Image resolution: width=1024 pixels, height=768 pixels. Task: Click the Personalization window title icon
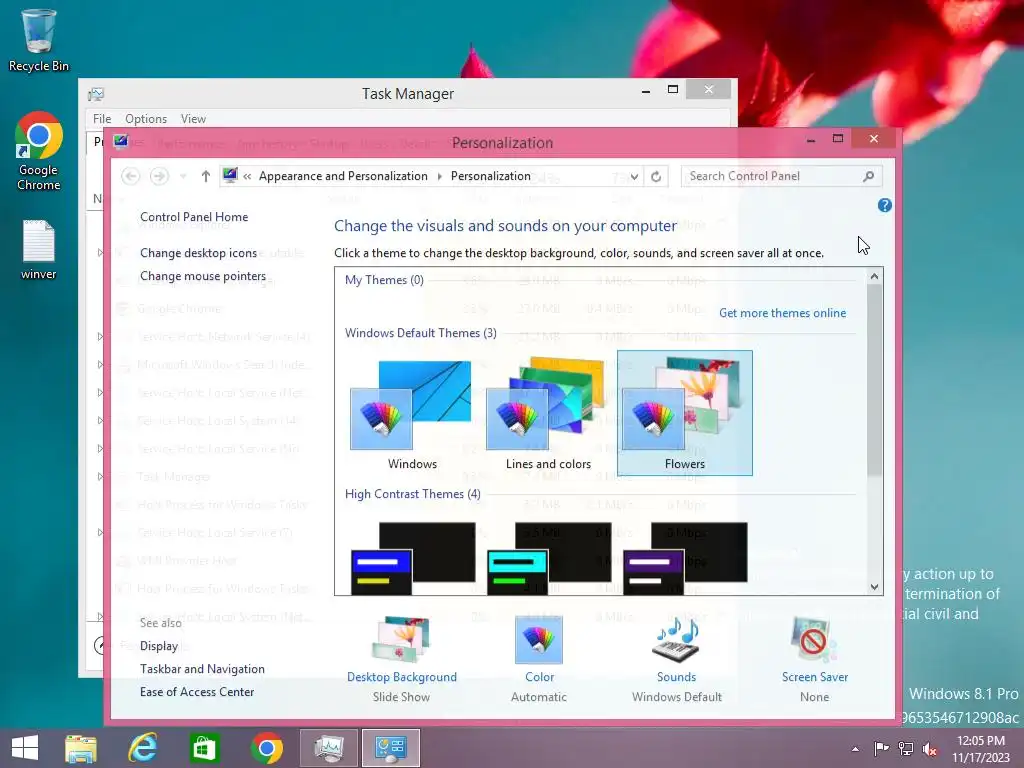pyautogui.click(x=121, y=142)
